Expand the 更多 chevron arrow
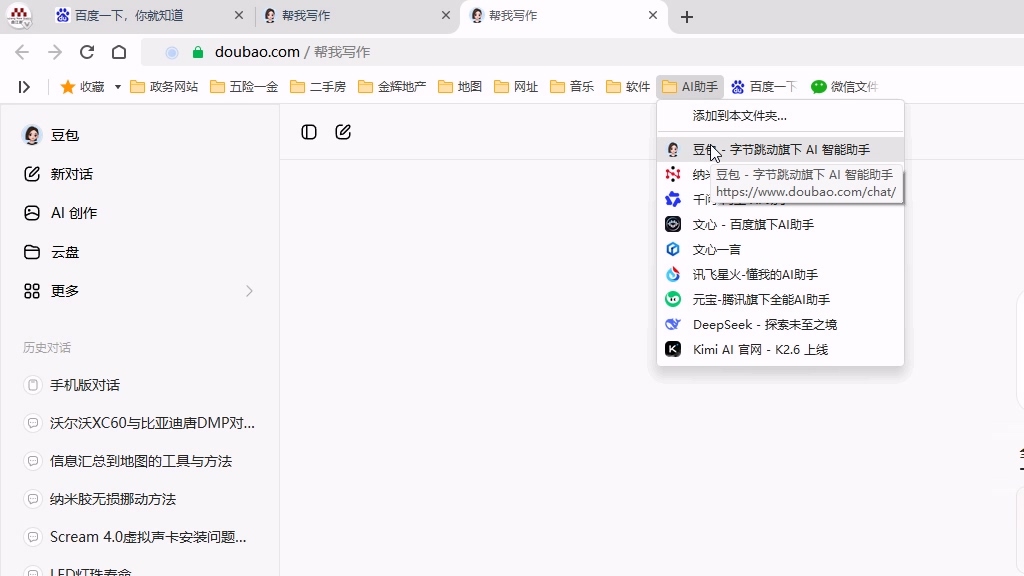Screen dimensions: 1024x576 249,291
